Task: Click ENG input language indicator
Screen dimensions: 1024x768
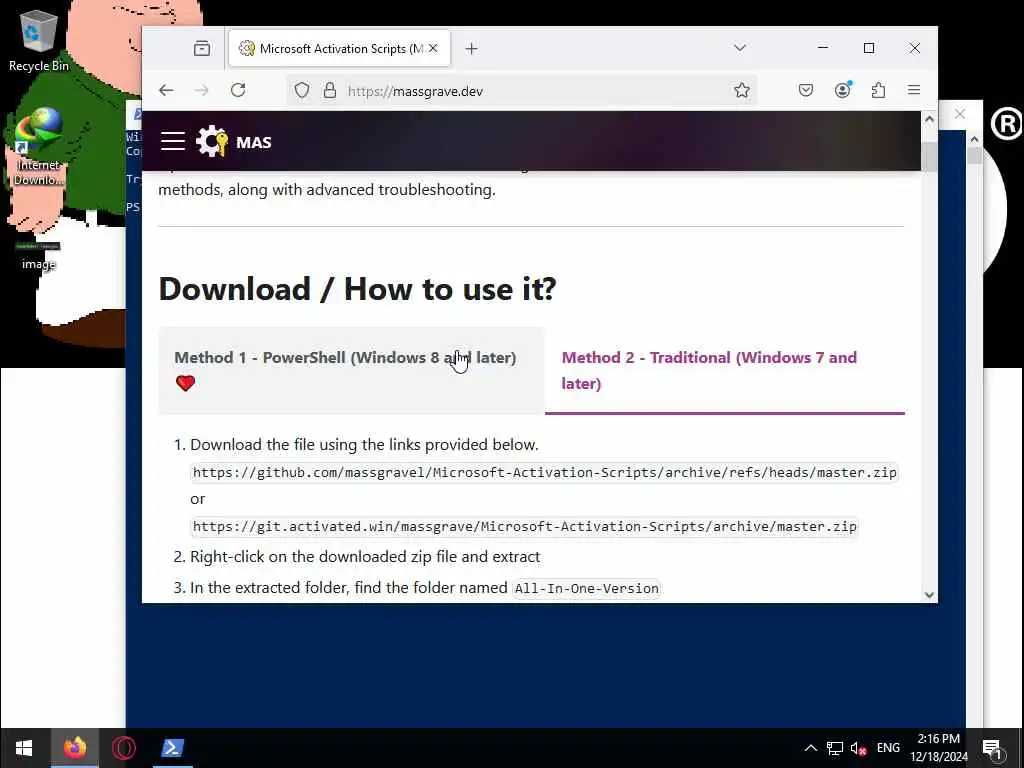Action: [x=888, y=748]
